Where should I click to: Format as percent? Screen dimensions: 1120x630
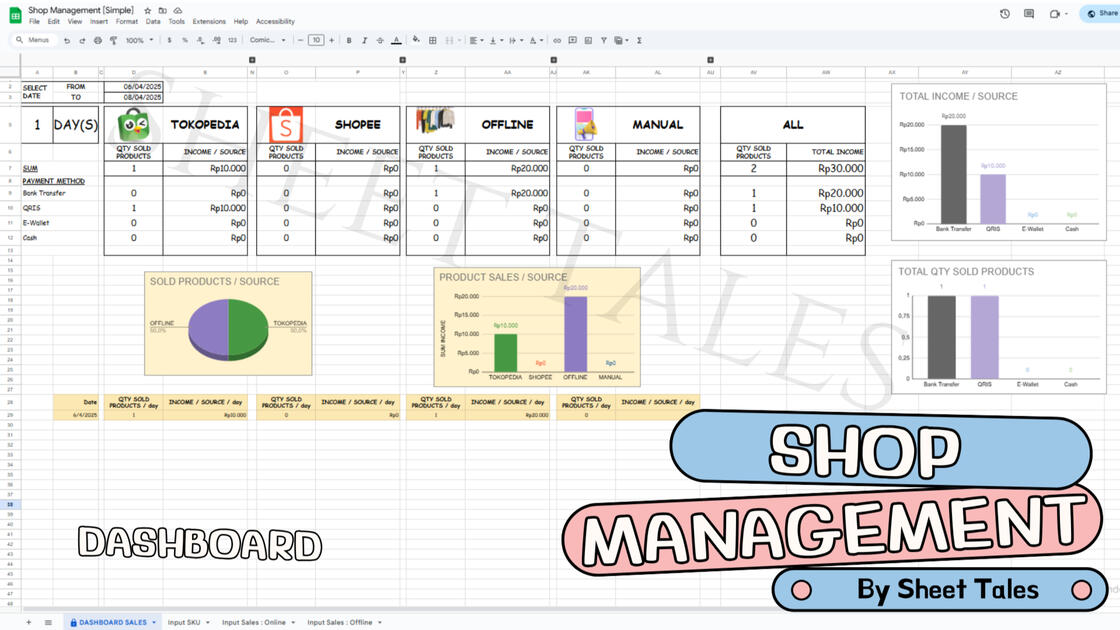click(184, 41)
